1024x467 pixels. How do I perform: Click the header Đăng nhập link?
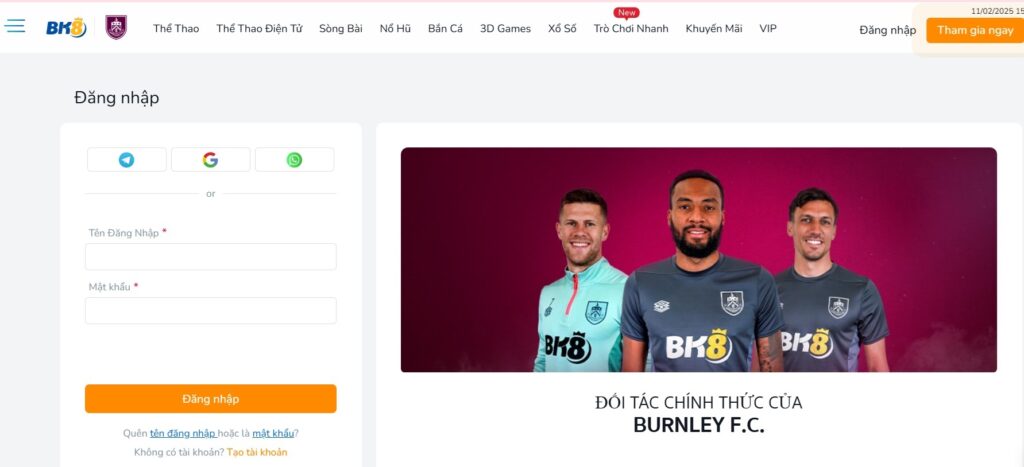888,30
